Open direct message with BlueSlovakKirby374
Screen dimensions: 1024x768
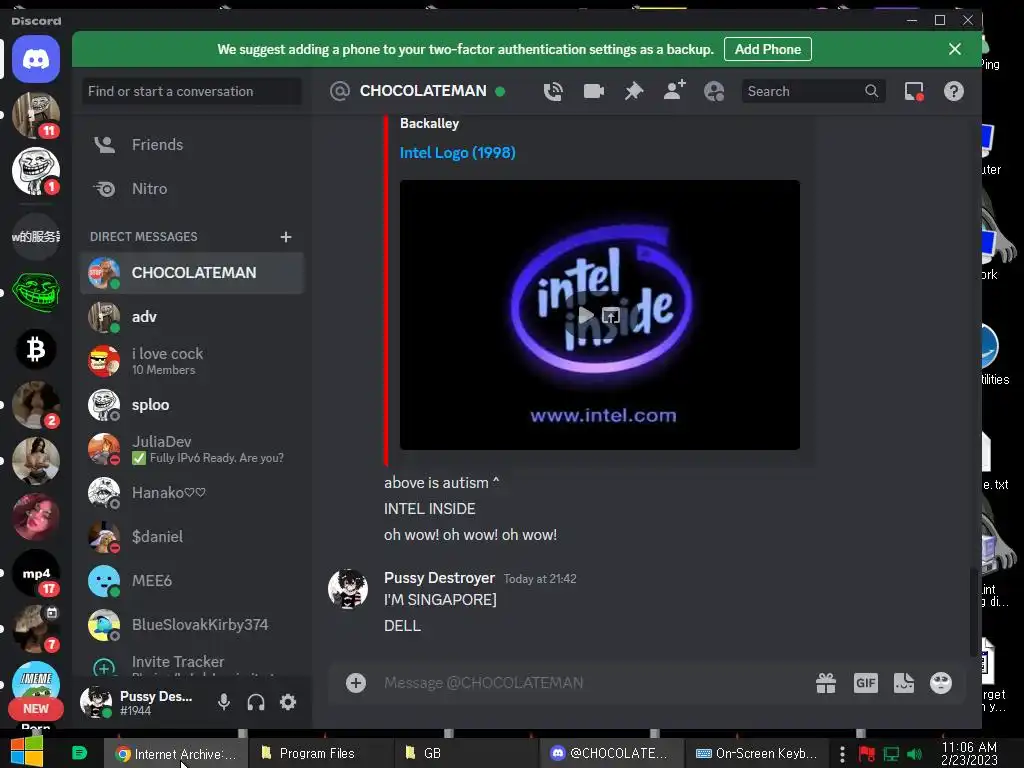coord(192,625)
